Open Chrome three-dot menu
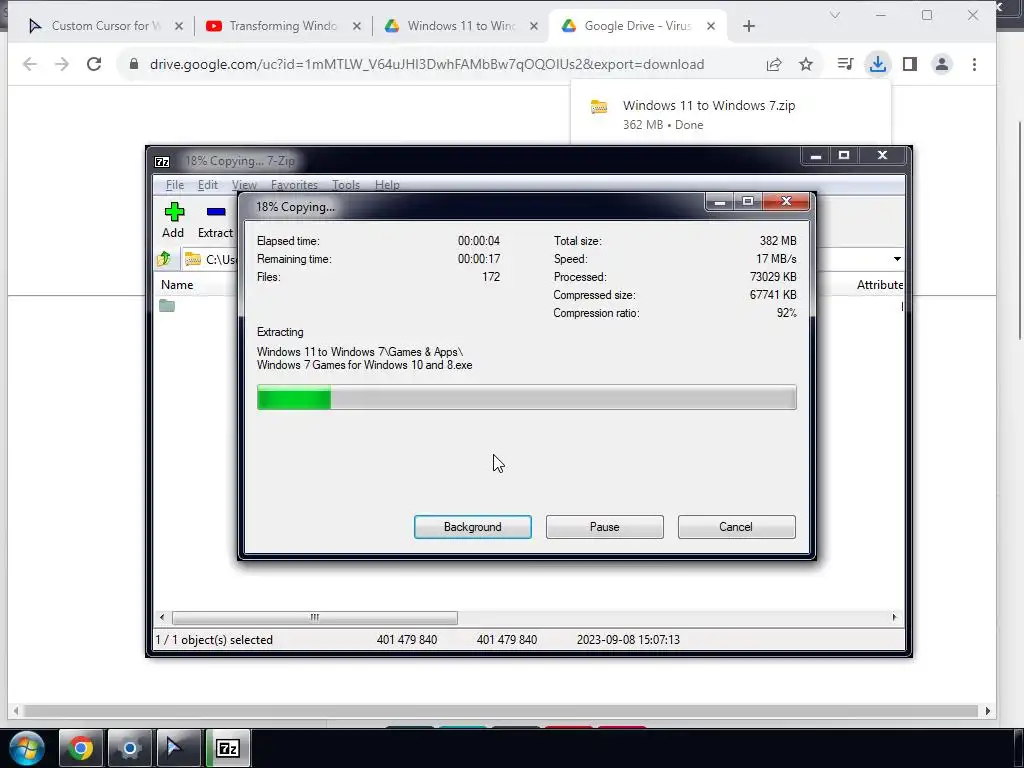 [974, 64]
